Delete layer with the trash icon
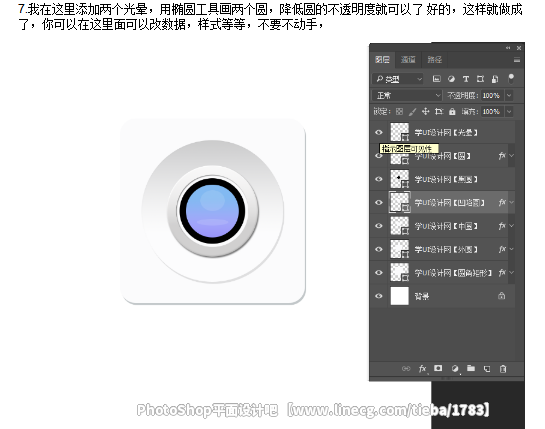This screenshot has width=545, height=429. (503, 369)
